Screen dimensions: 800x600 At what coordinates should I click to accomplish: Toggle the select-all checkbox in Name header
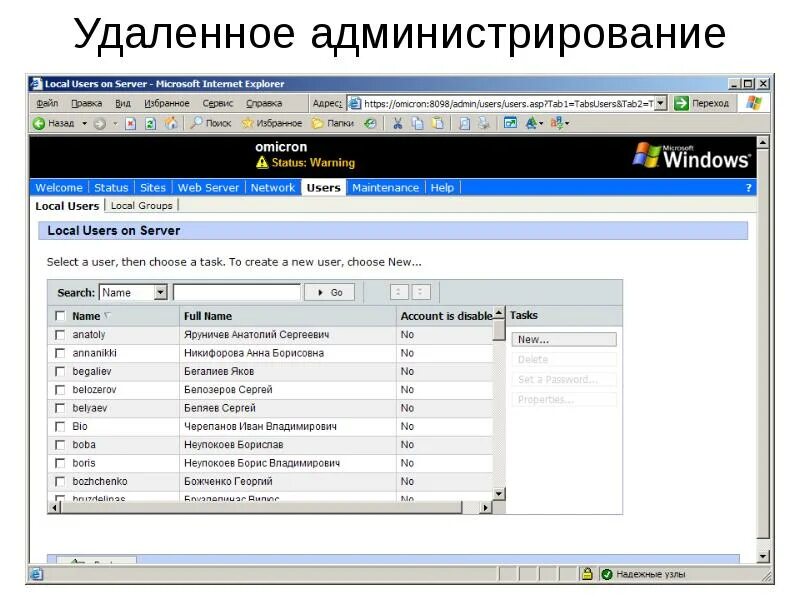pyautogui.click(x=60, y=316)
